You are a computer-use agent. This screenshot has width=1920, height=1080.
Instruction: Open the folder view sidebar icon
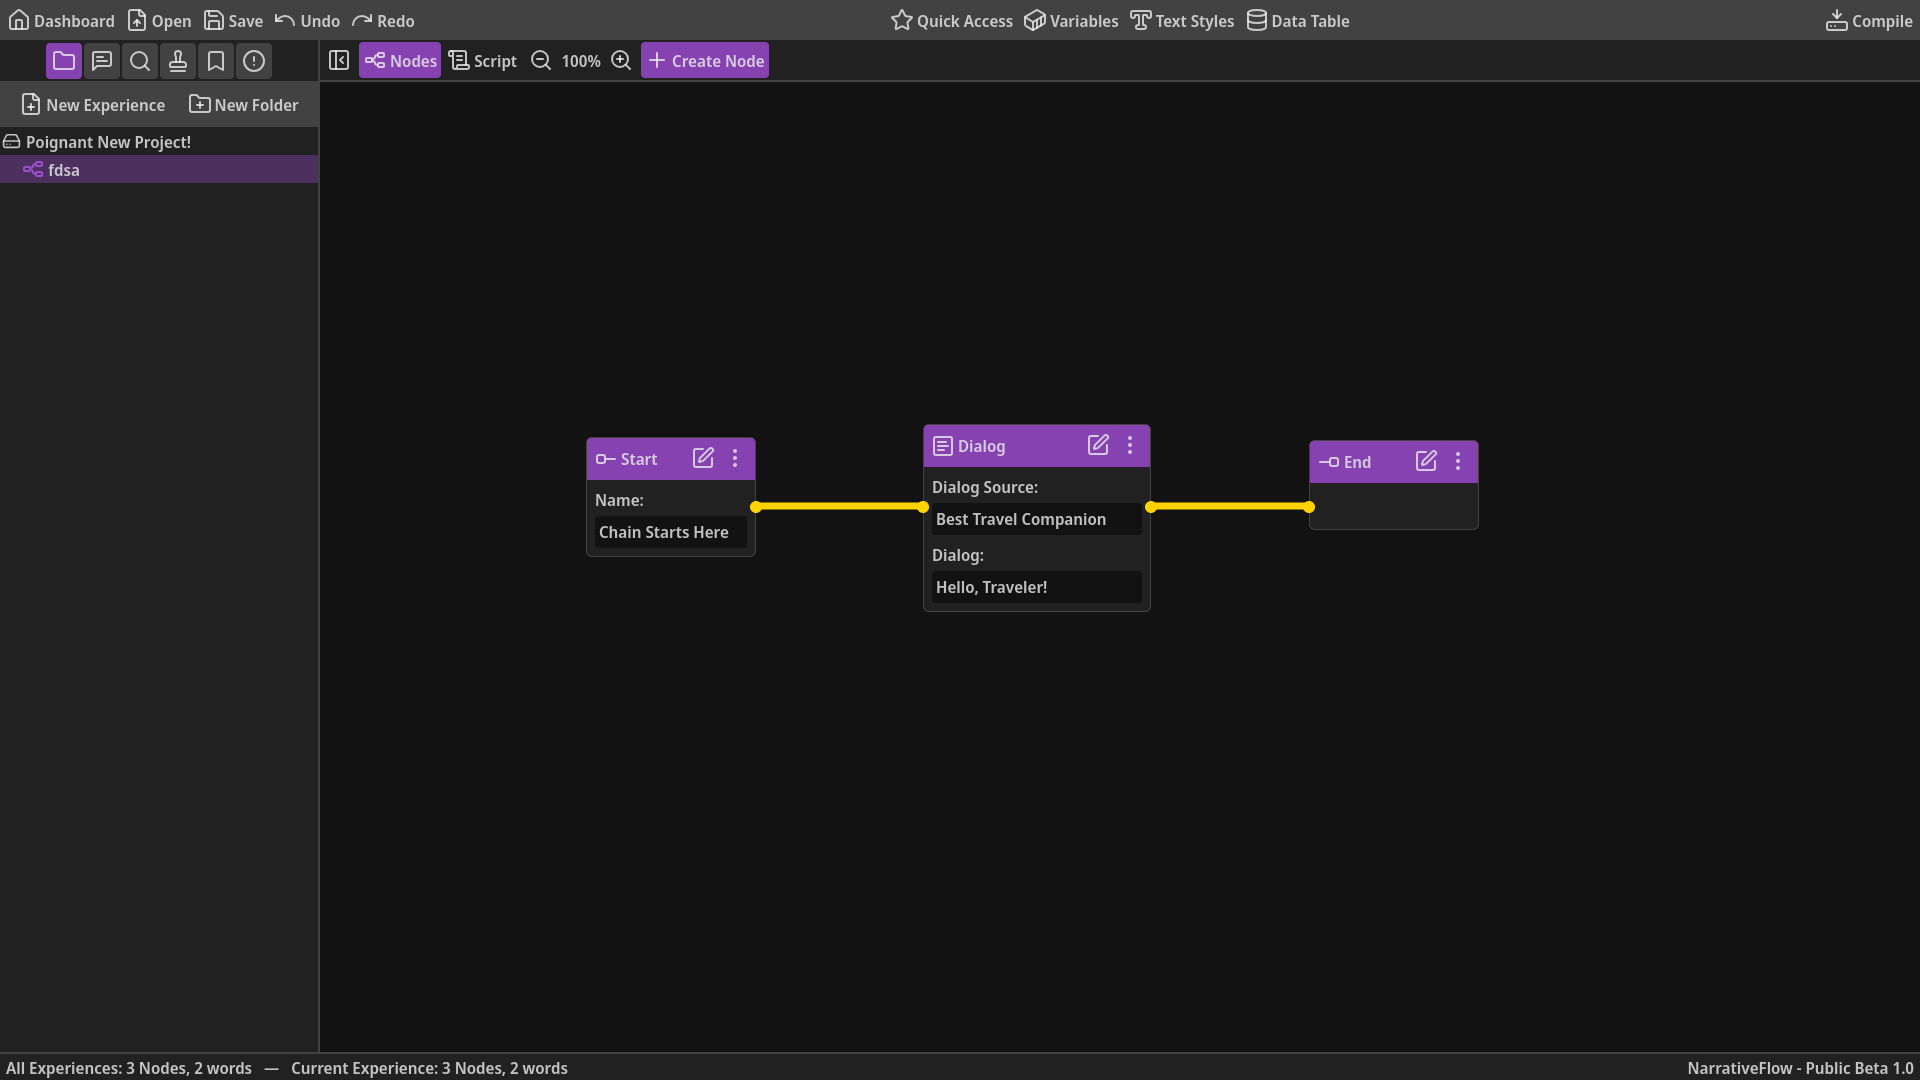pos(64,61)
